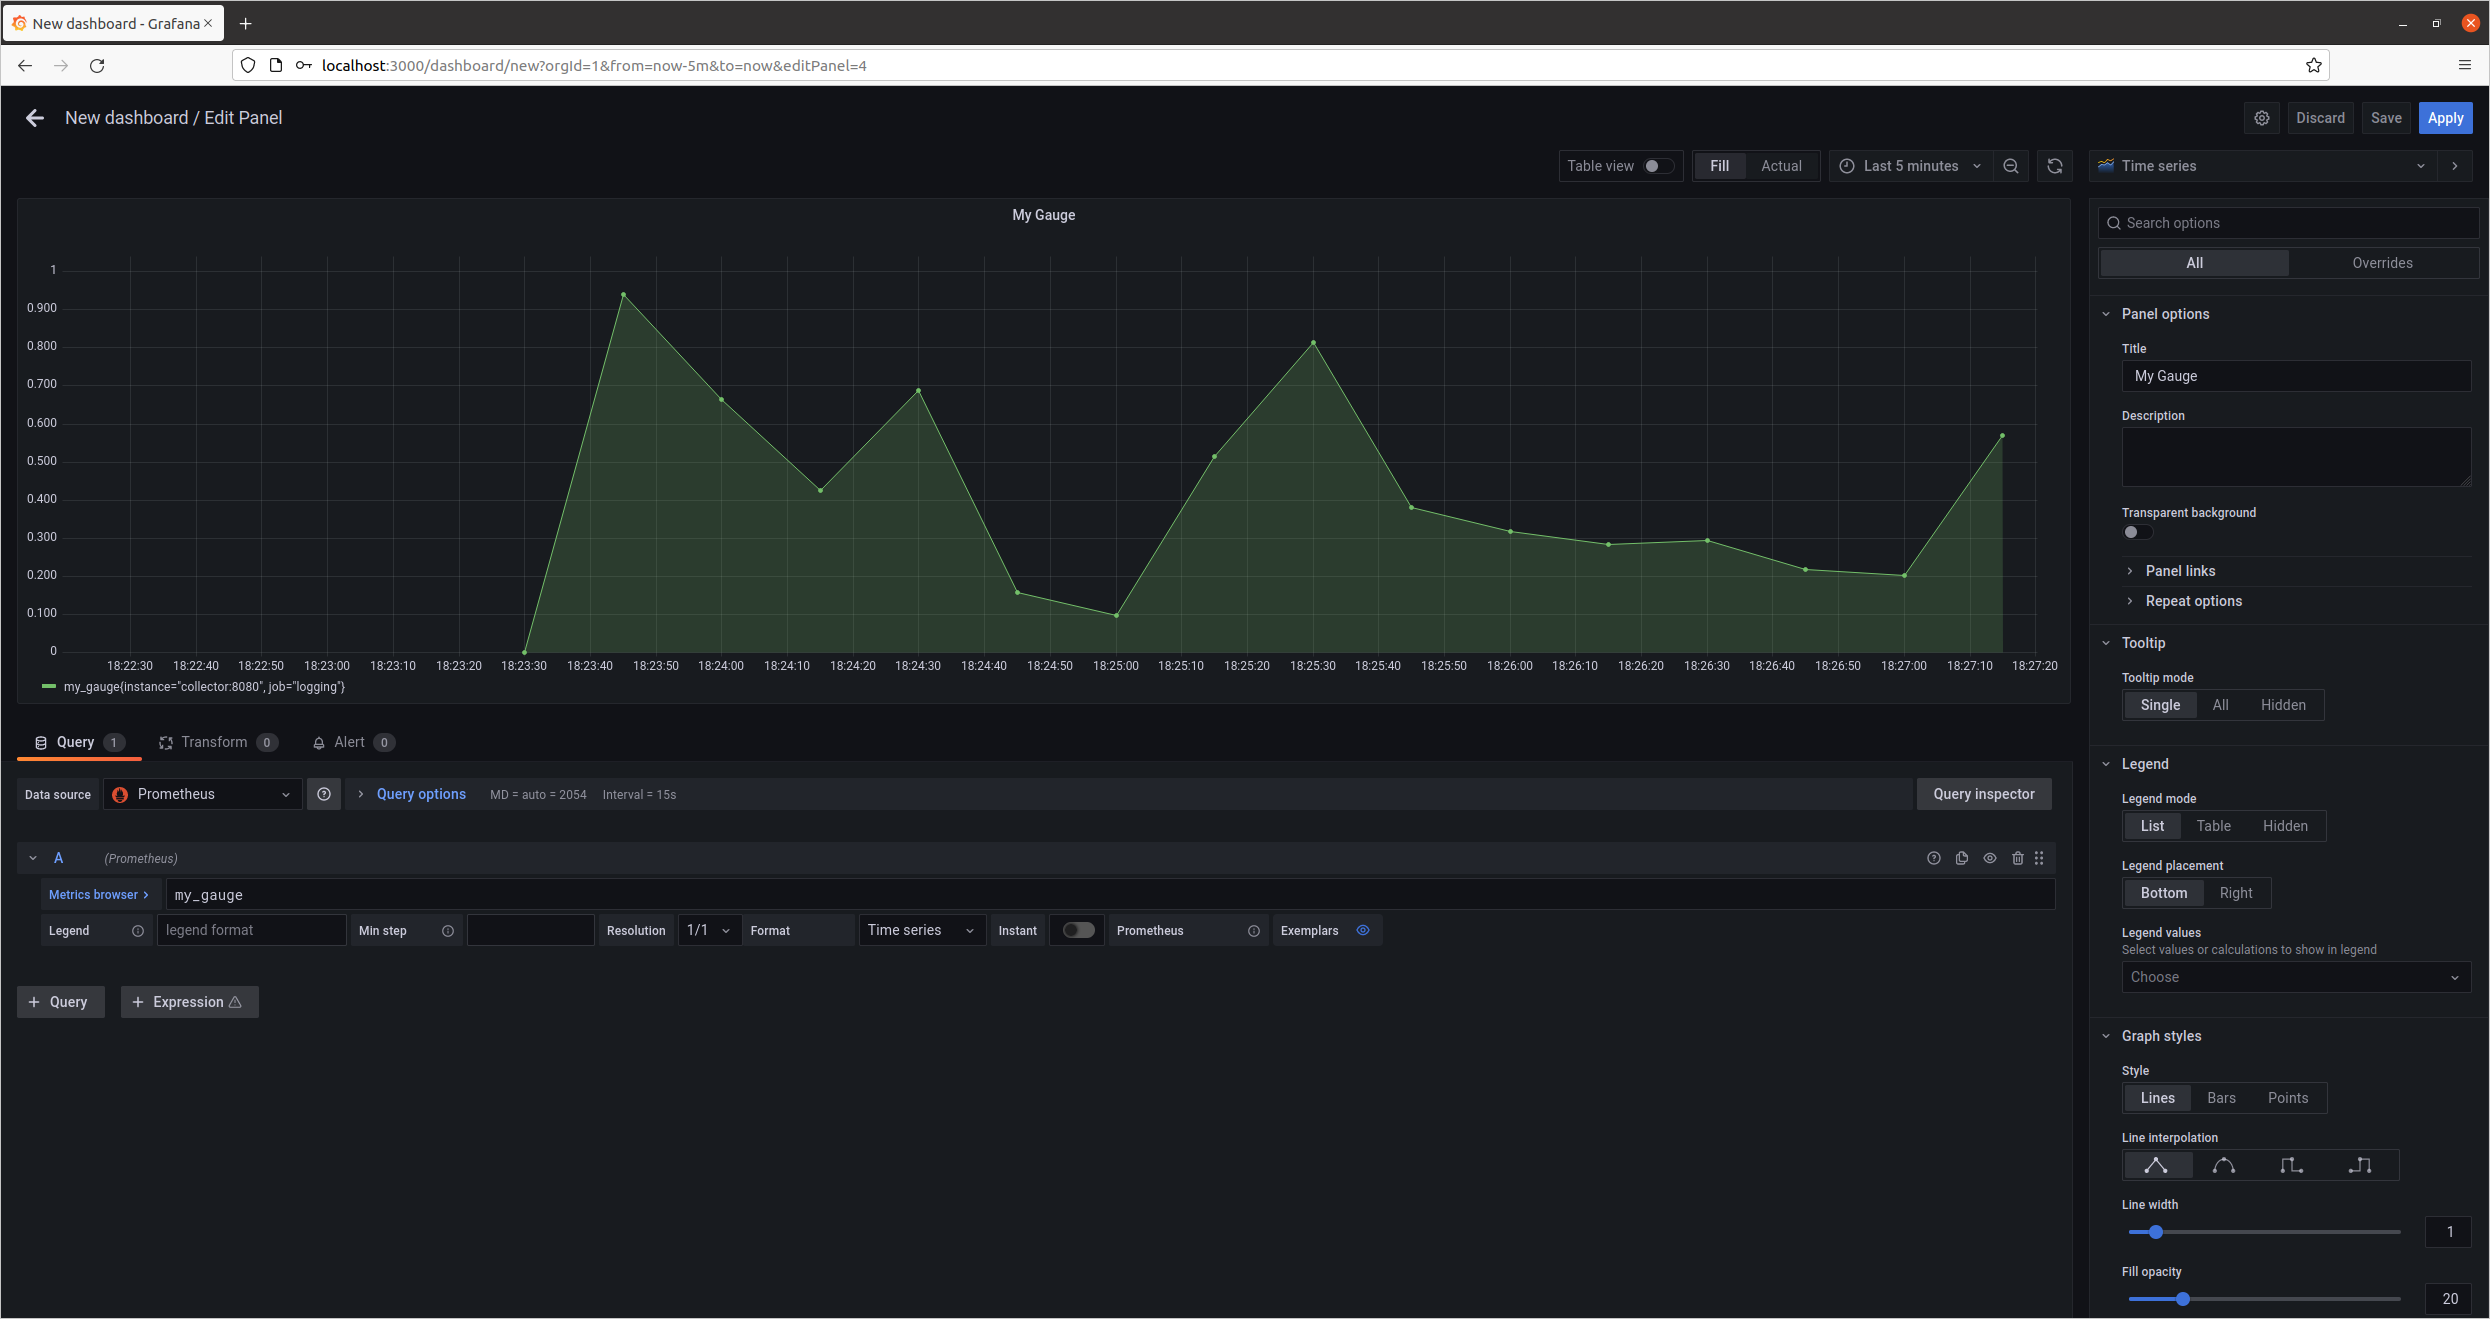2490x1319 pixels.
Task: Hide query A with the eye icon
Action: point(1990,858)
